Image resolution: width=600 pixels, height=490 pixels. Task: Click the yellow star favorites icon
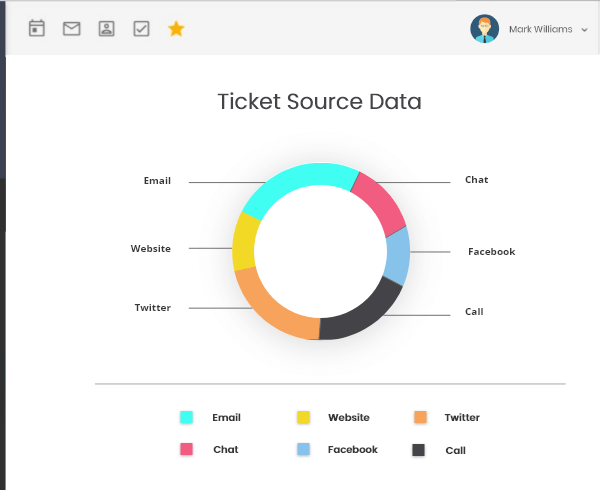[176, 29]
